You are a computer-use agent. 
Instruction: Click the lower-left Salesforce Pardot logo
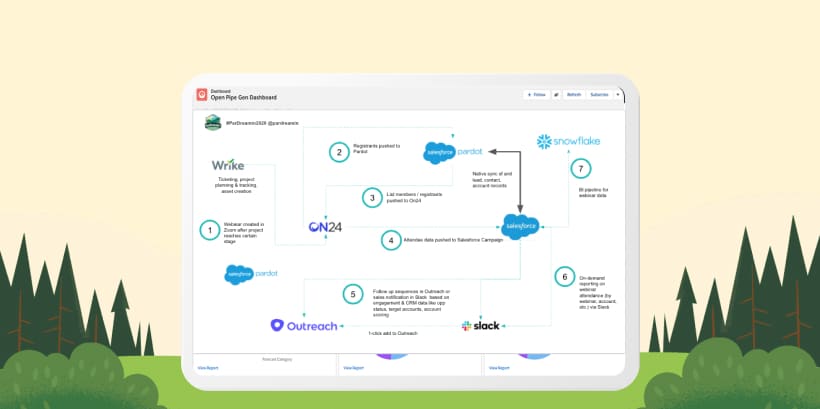[x=251, y=272]
